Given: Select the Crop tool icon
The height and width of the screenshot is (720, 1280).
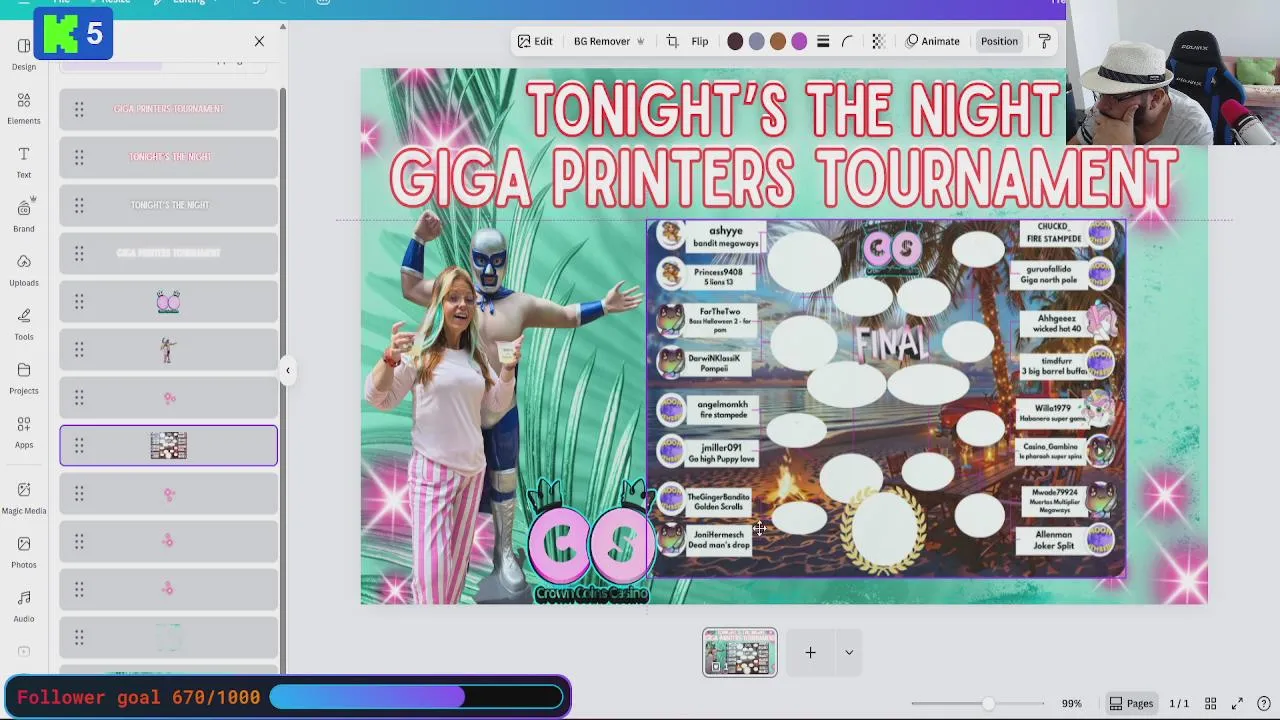Looking at the screenshot, I should point(672,41).
